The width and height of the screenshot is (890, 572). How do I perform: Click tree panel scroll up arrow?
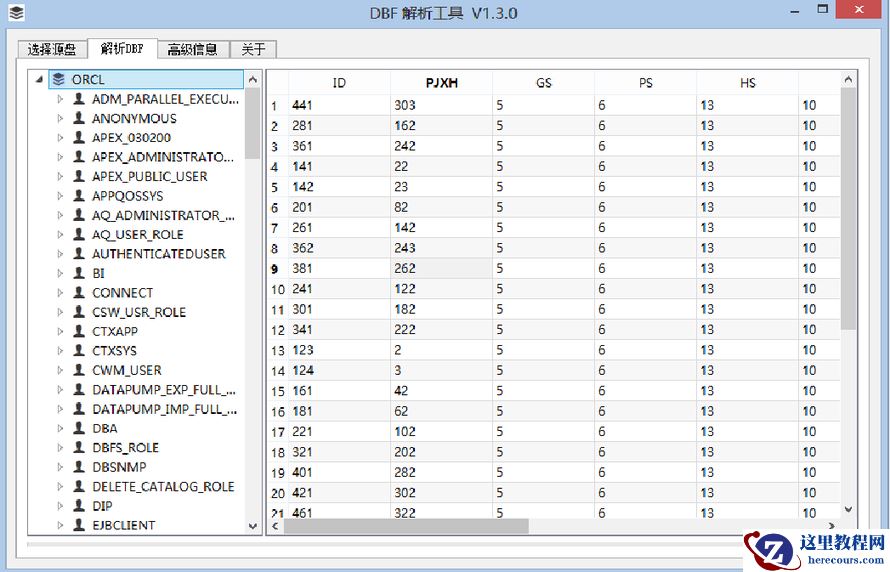pos(253,79)
